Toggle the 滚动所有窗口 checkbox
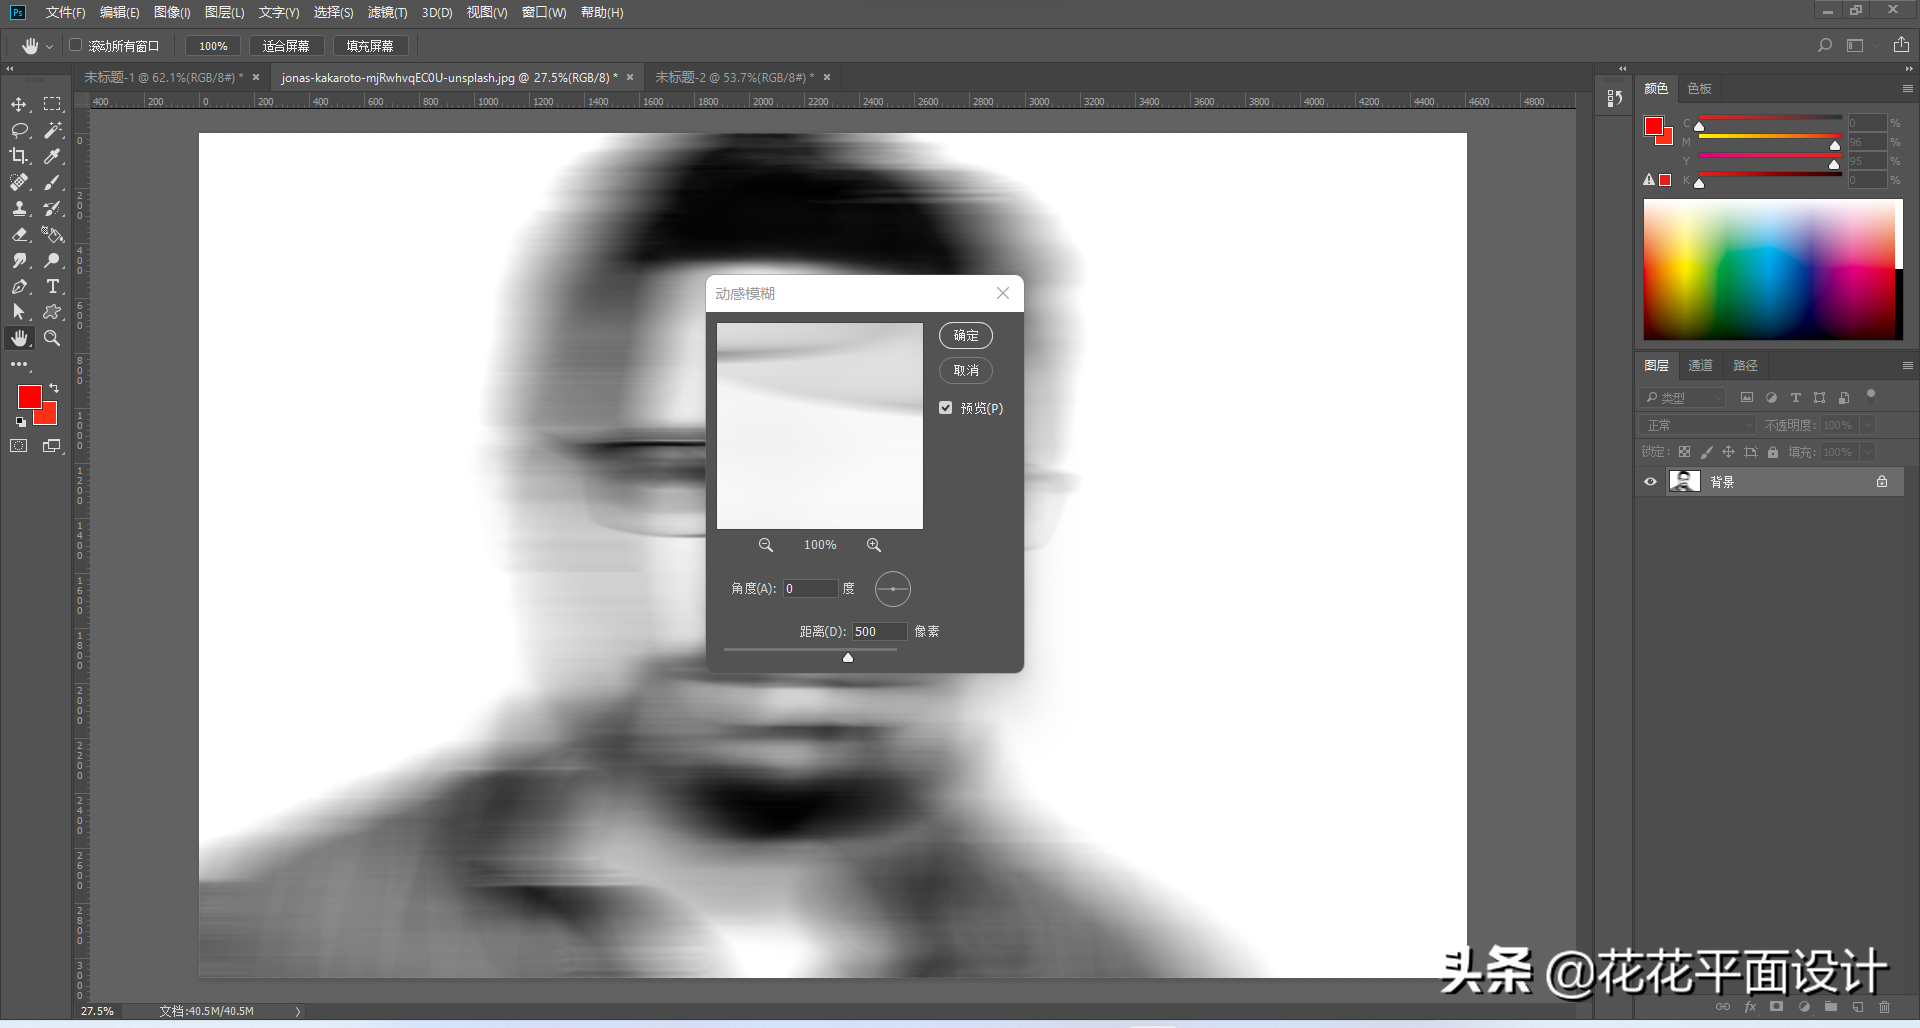The image size is (1920, 1028). coord(75,45)
